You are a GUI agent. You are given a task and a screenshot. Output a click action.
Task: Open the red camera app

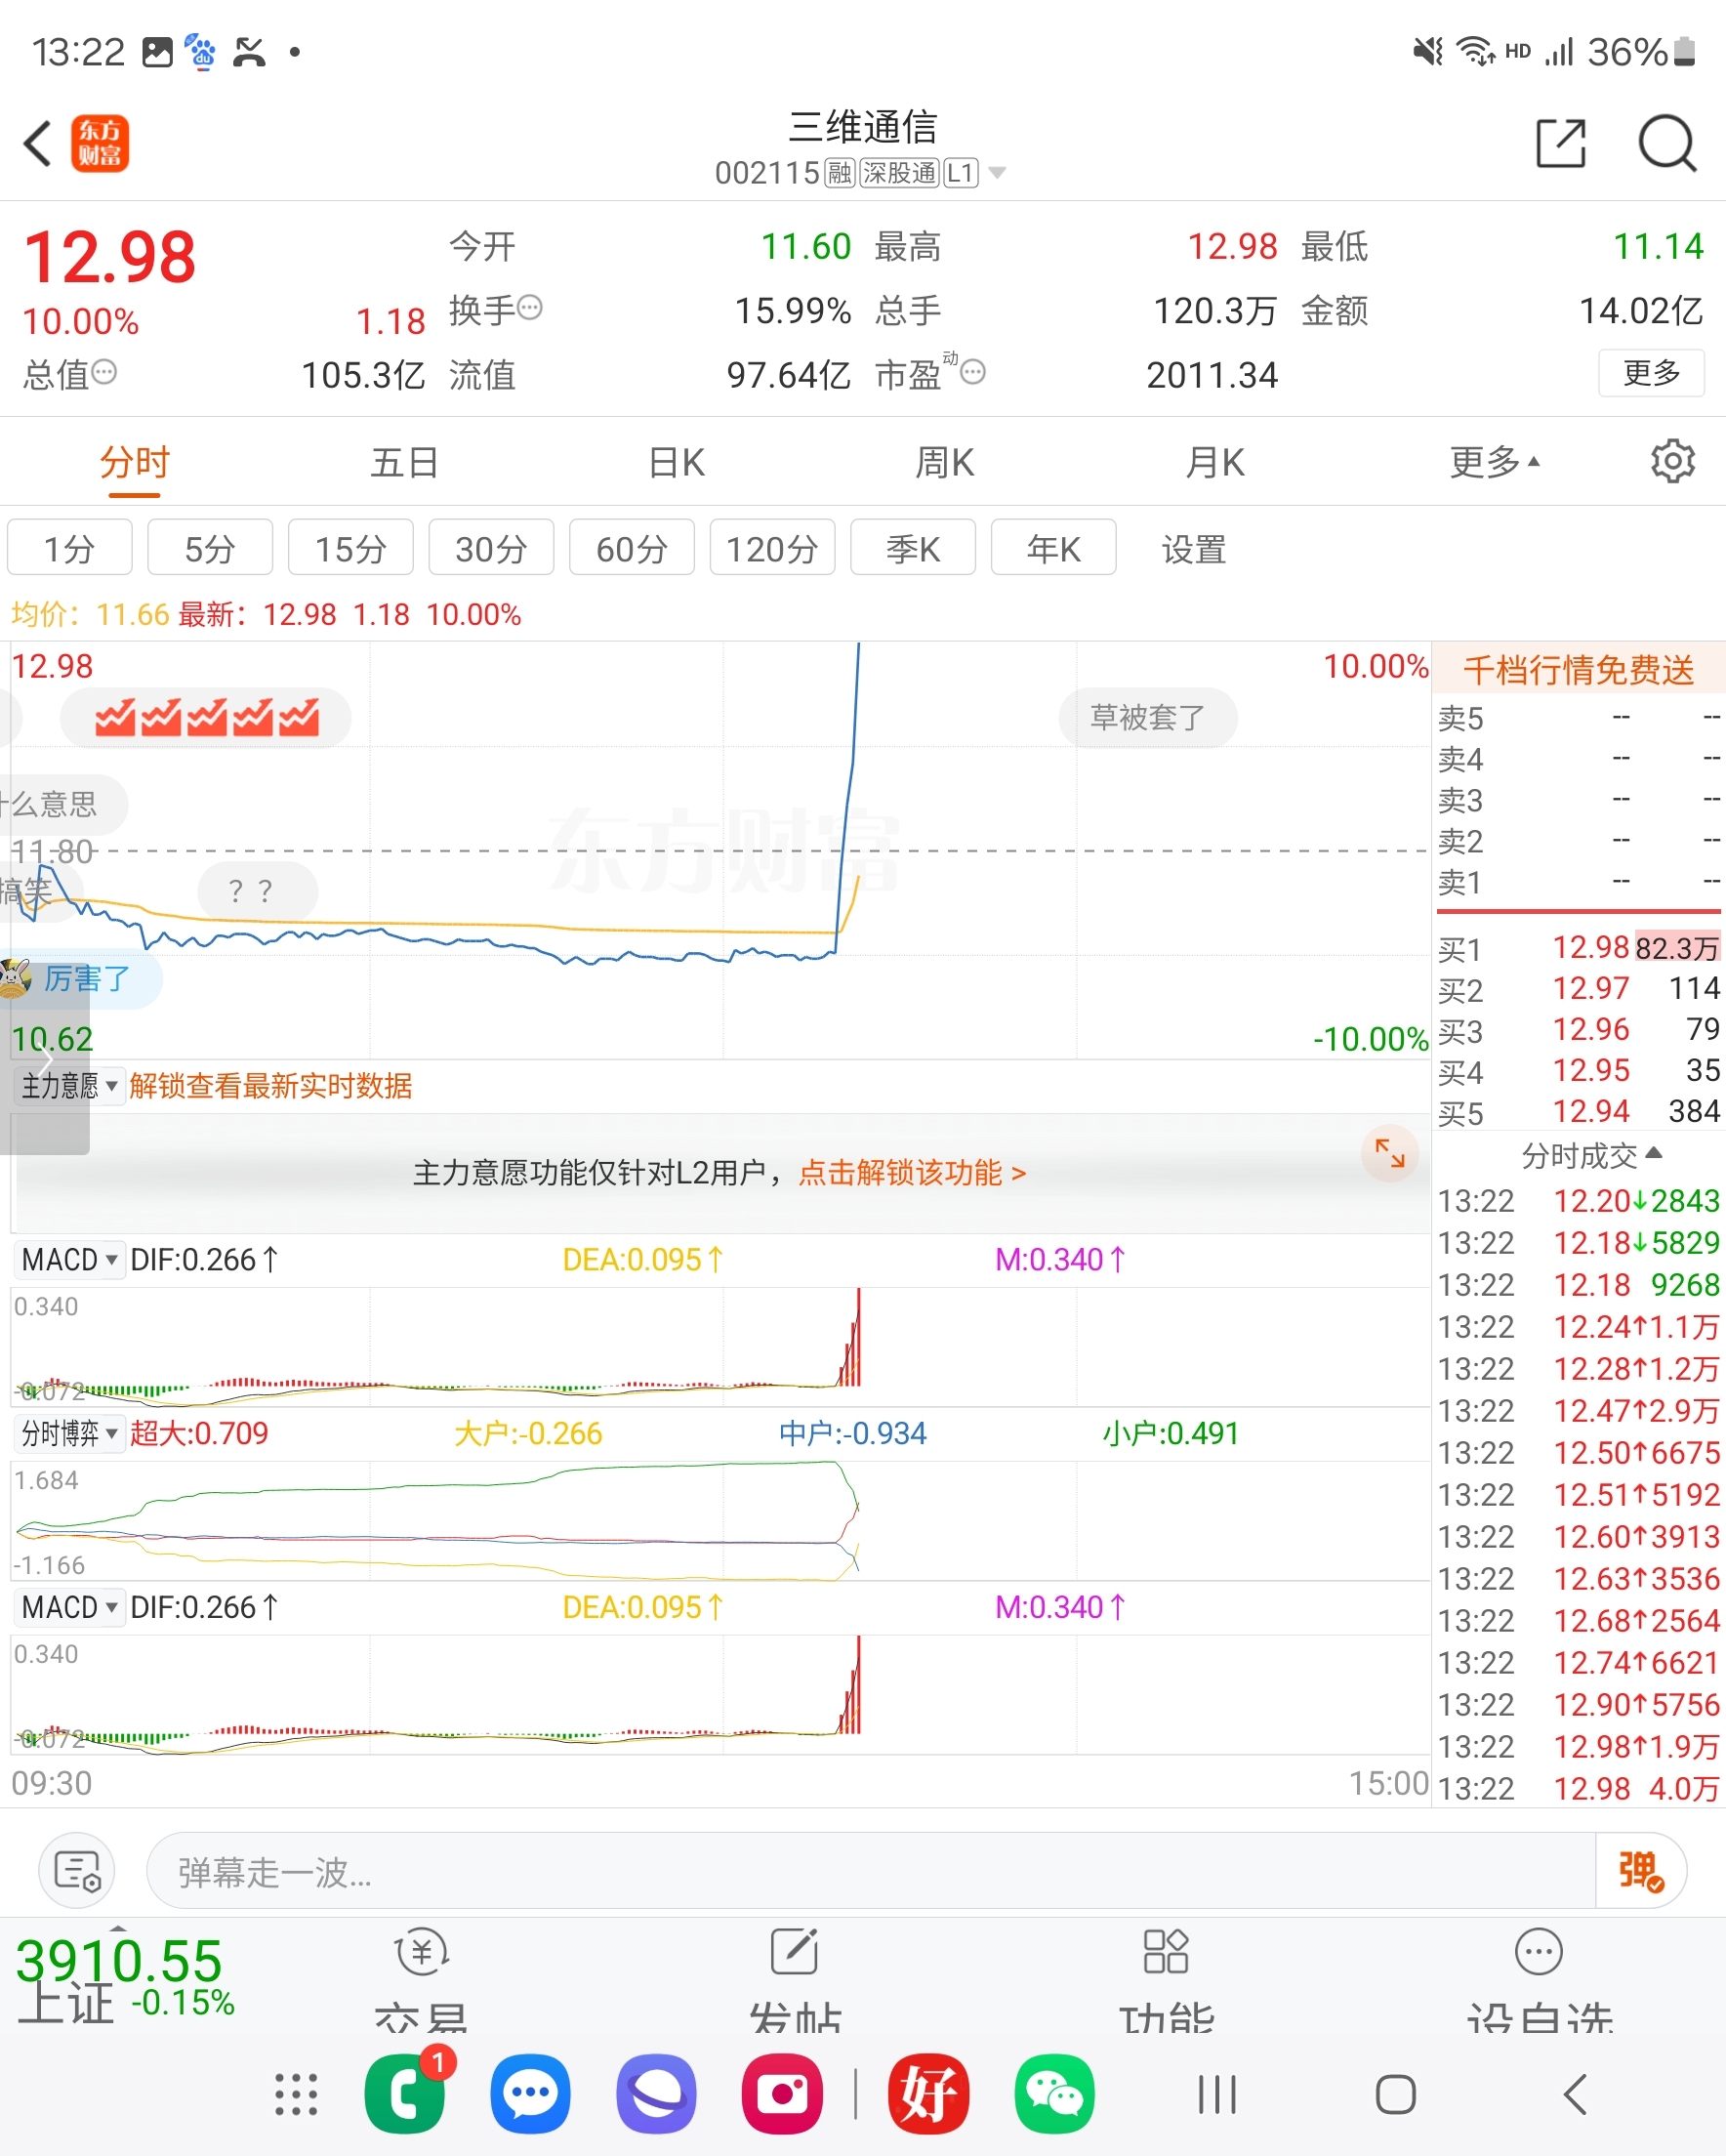tap(782, 2093)
